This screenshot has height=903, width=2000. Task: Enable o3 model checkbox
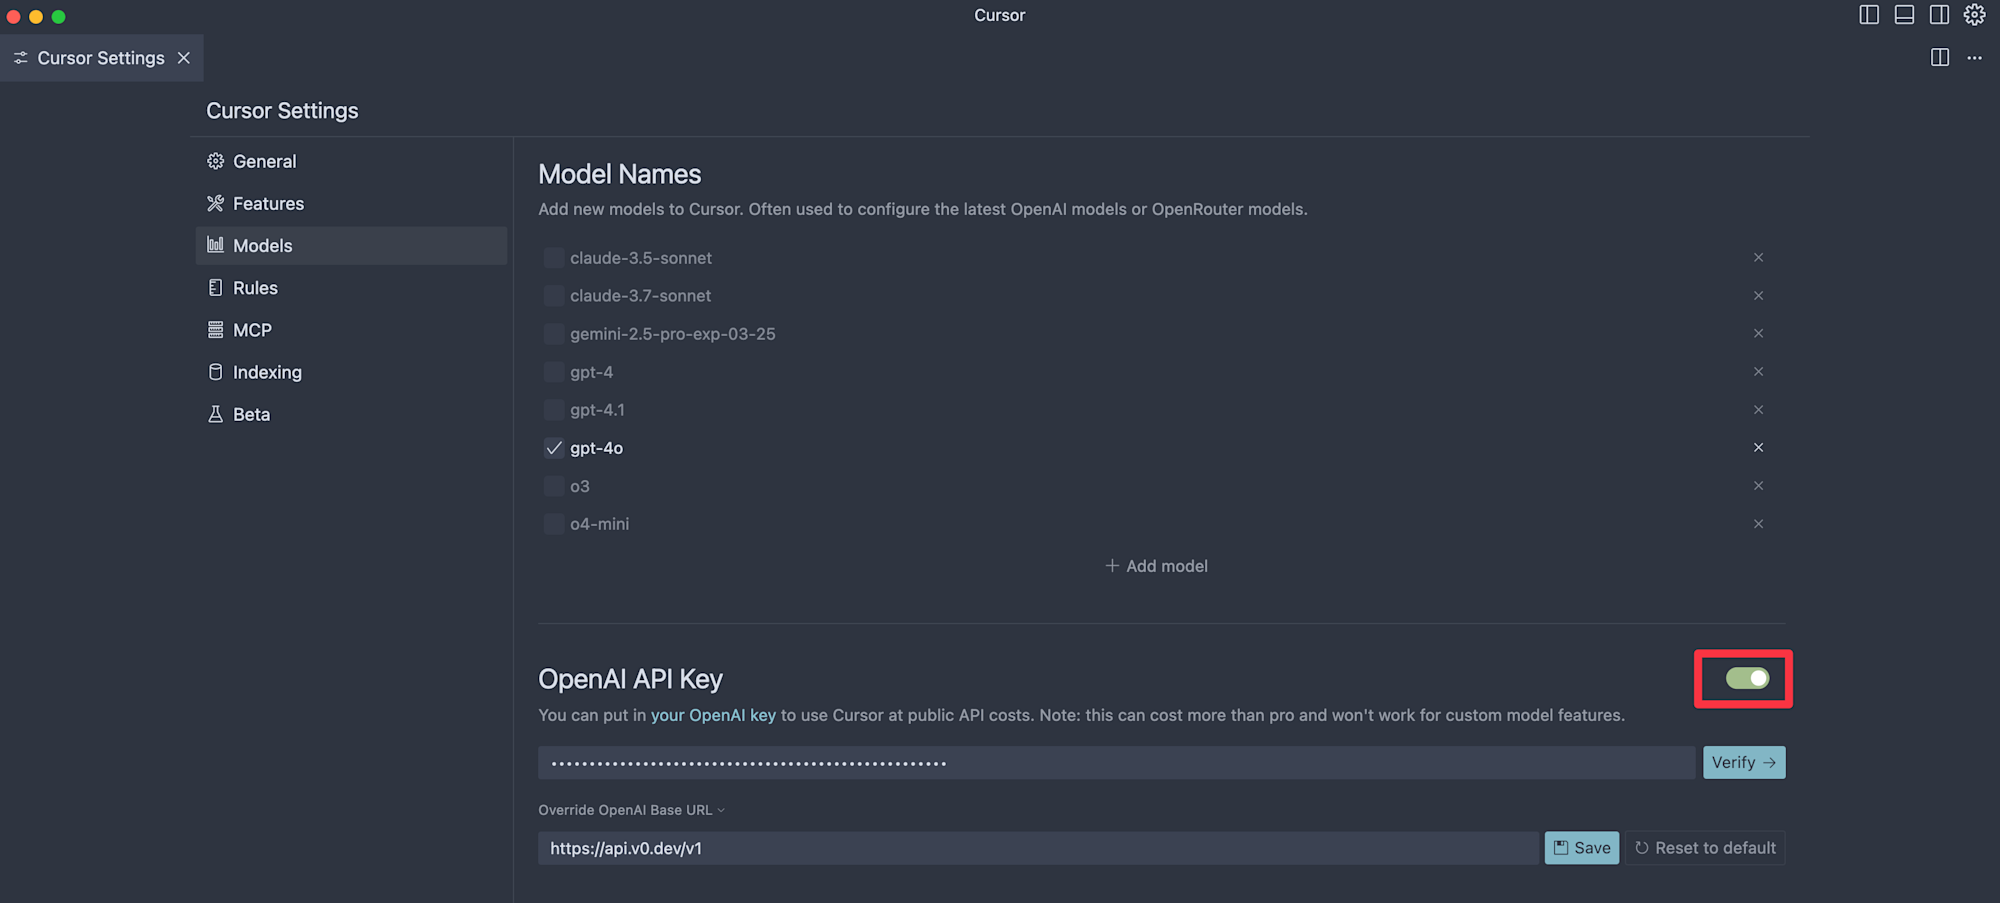tap(553, 486)
